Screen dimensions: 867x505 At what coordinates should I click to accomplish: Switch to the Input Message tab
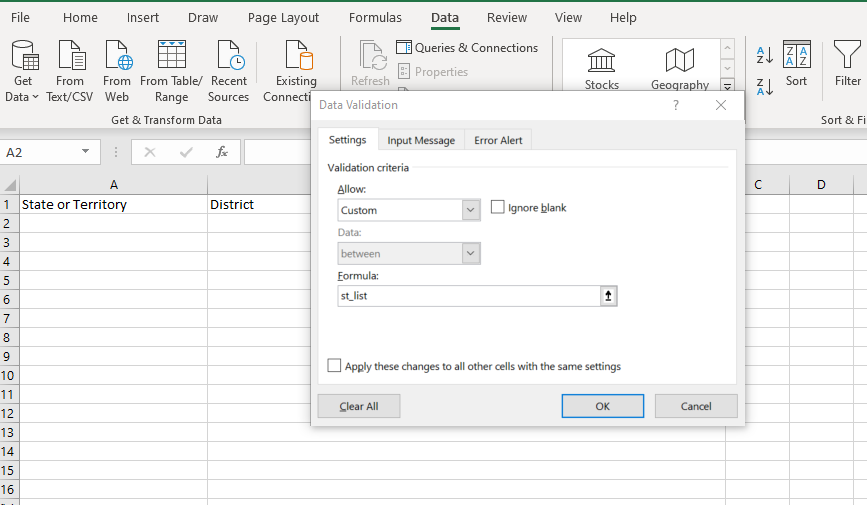[421, 140]
